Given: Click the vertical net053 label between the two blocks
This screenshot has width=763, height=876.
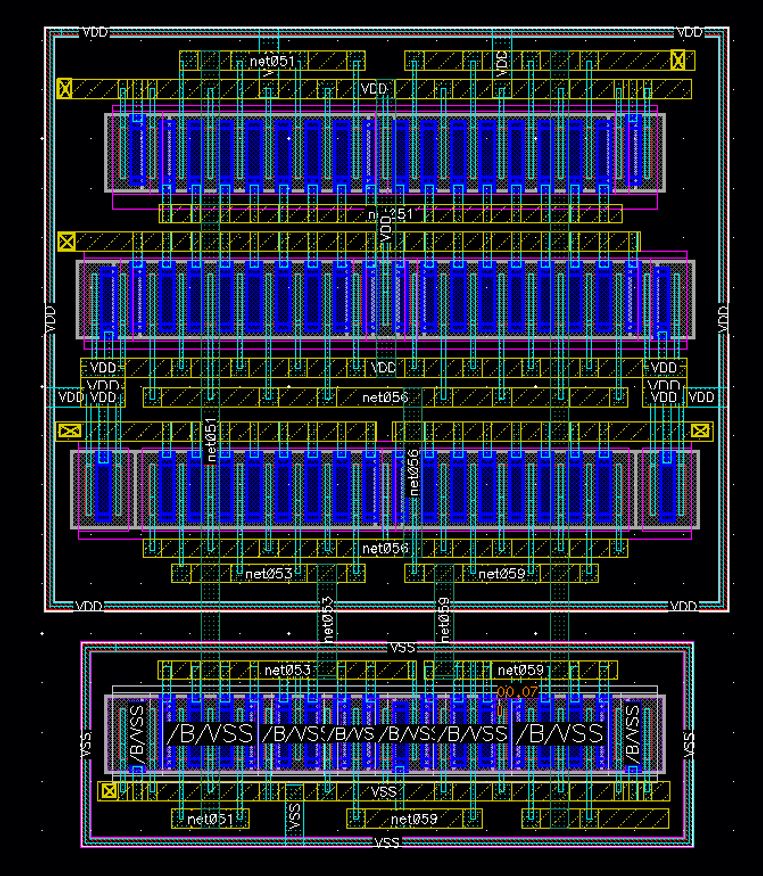Looking at the screenshot, I should (327, 619).
